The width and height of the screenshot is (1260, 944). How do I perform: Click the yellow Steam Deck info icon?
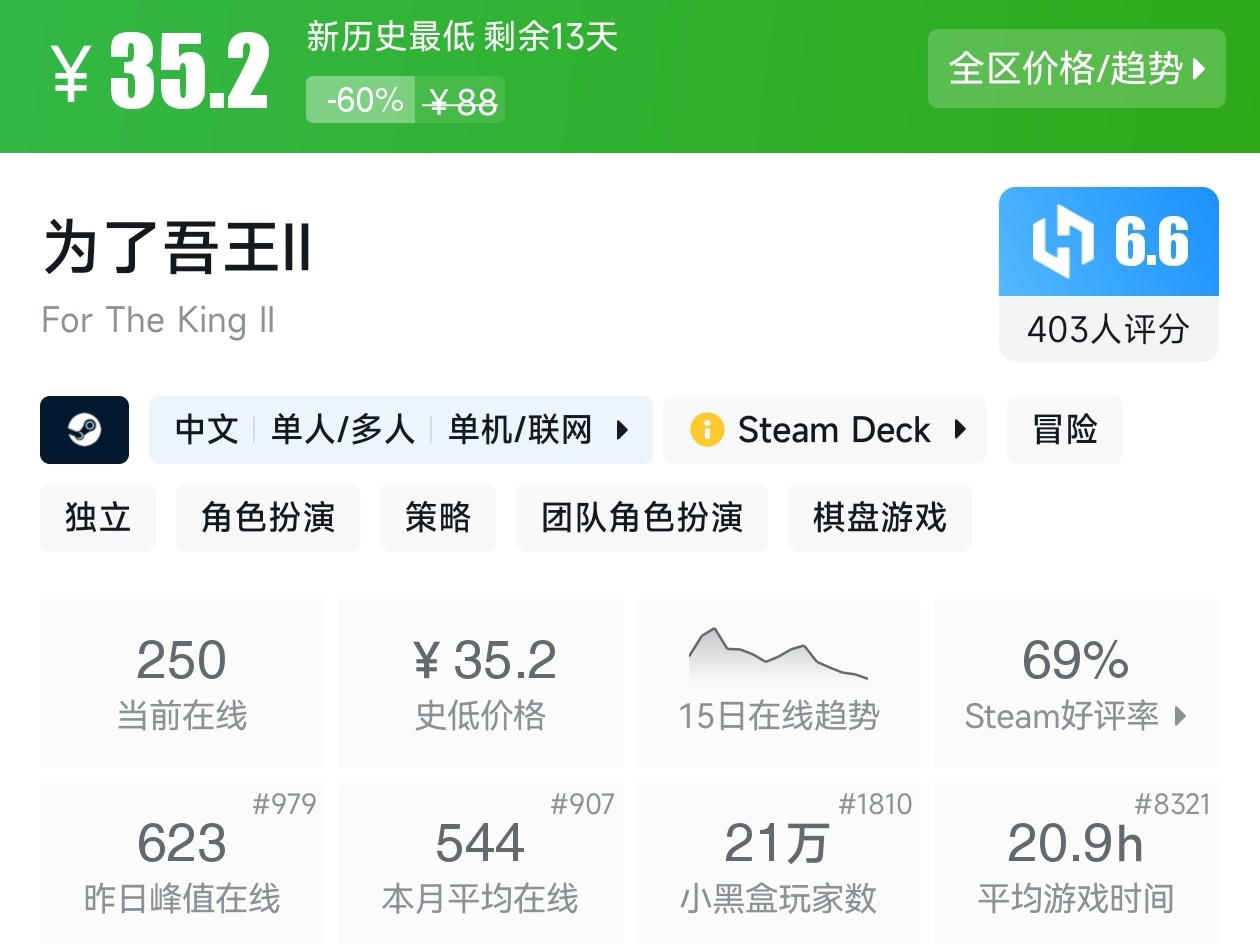tap(706, 430)
